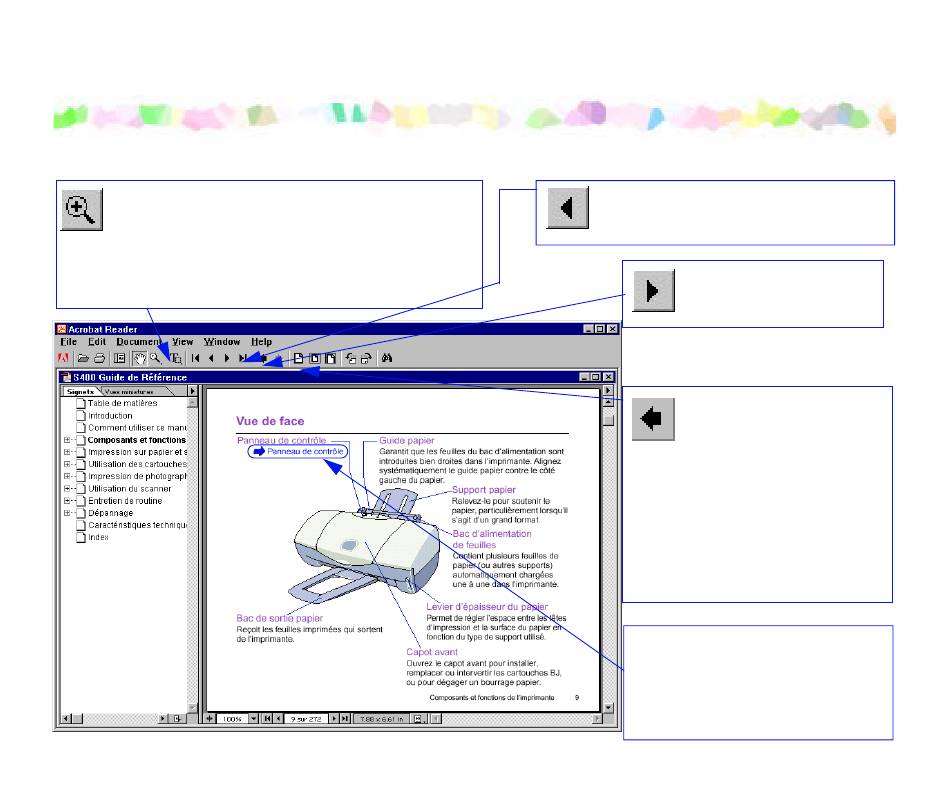The image size is (950, 792).
Task: Click bookmarks pane horizontal scroll right arrow
Action: pyautogui.click(x=163, y=719)
